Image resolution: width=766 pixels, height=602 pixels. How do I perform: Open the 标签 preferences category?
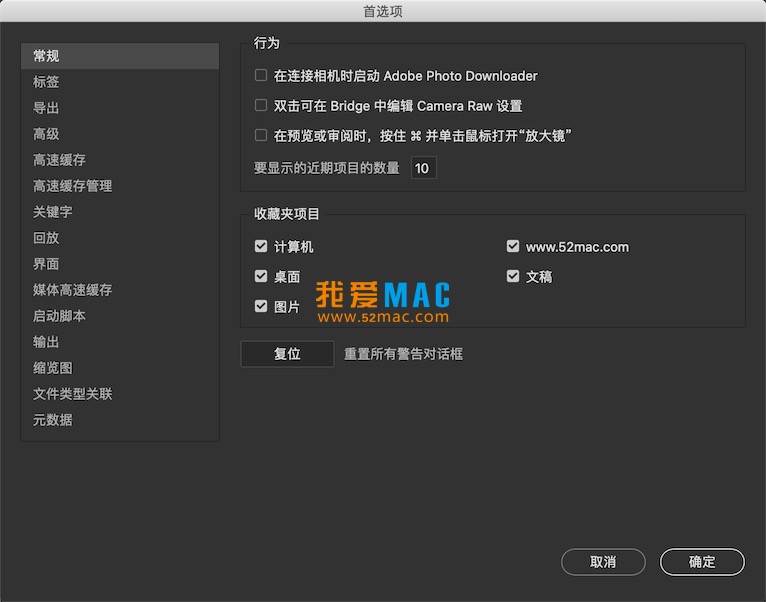pyautogui.click(x=120, y=82)
